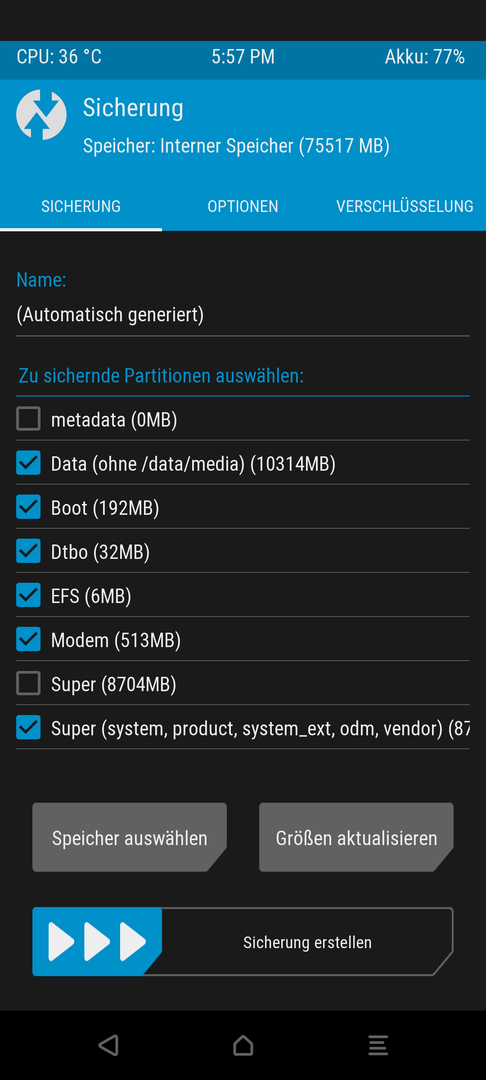Image resolution: width=486 pixels, height=1080 pixels.
Task: Uncheck the Boot partition checkbox
Action: click(28, 507)
